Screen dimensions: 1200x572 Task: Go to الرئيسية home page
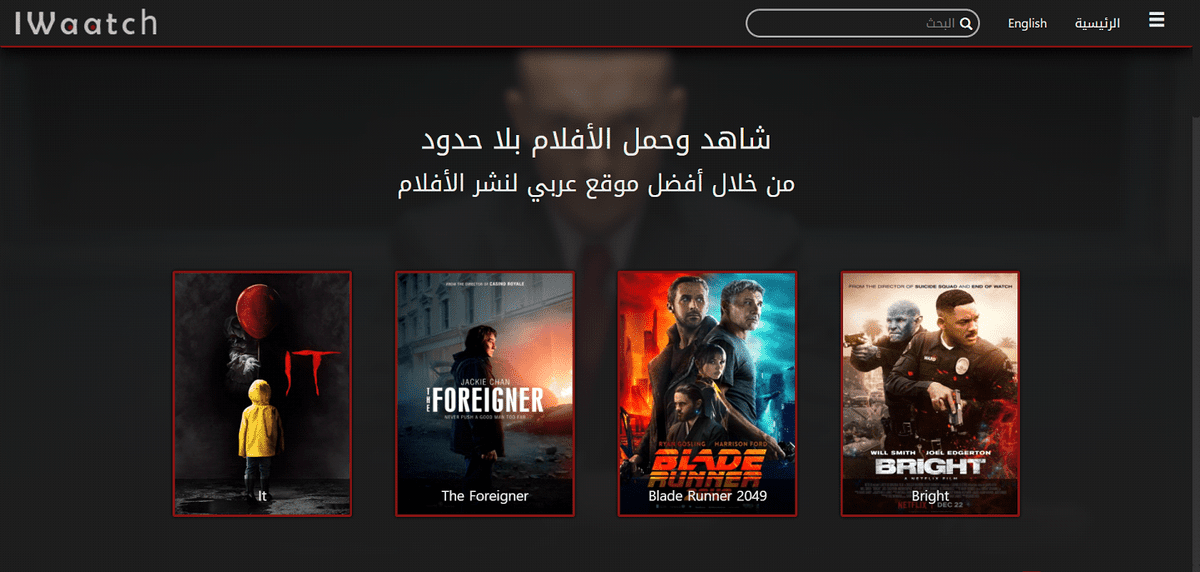point(1097,23)
